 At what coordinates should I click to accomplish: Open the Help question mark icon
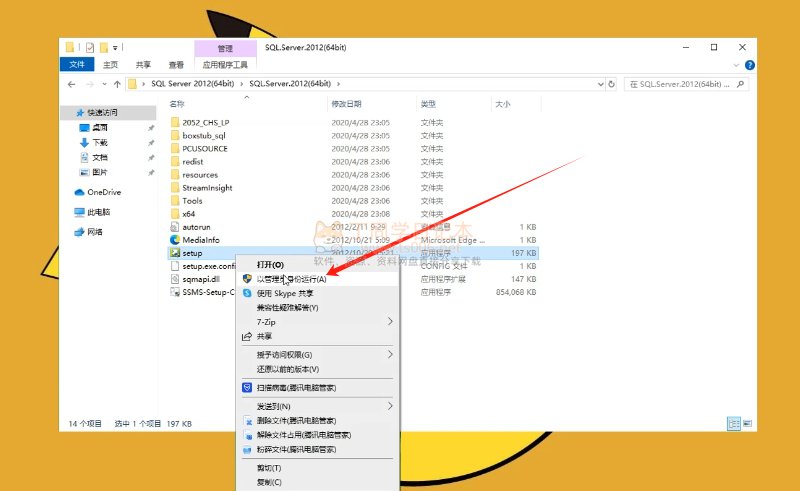(749, 65)
